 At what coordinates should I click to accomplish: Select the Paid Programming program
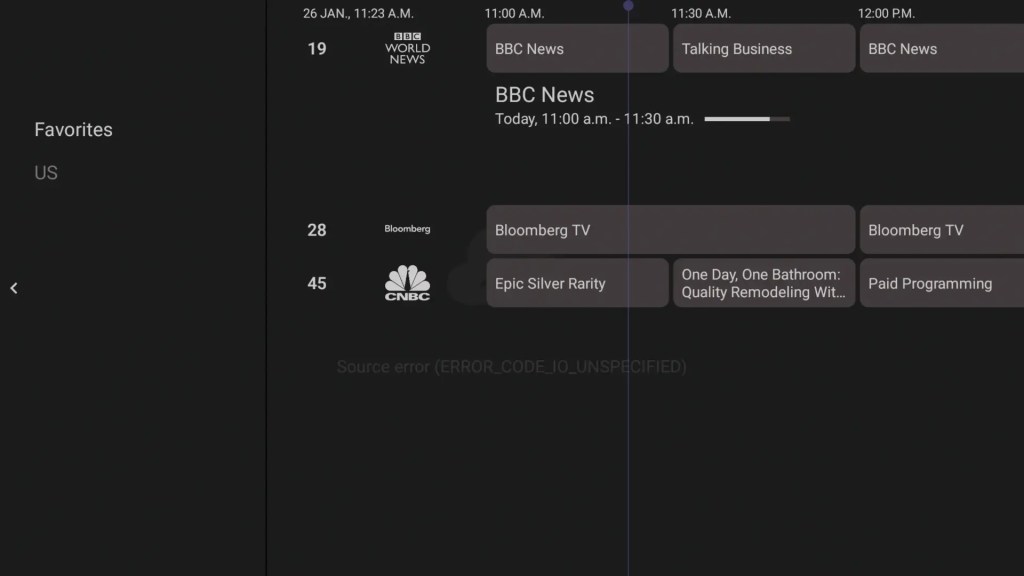click(x=942, y=283)
